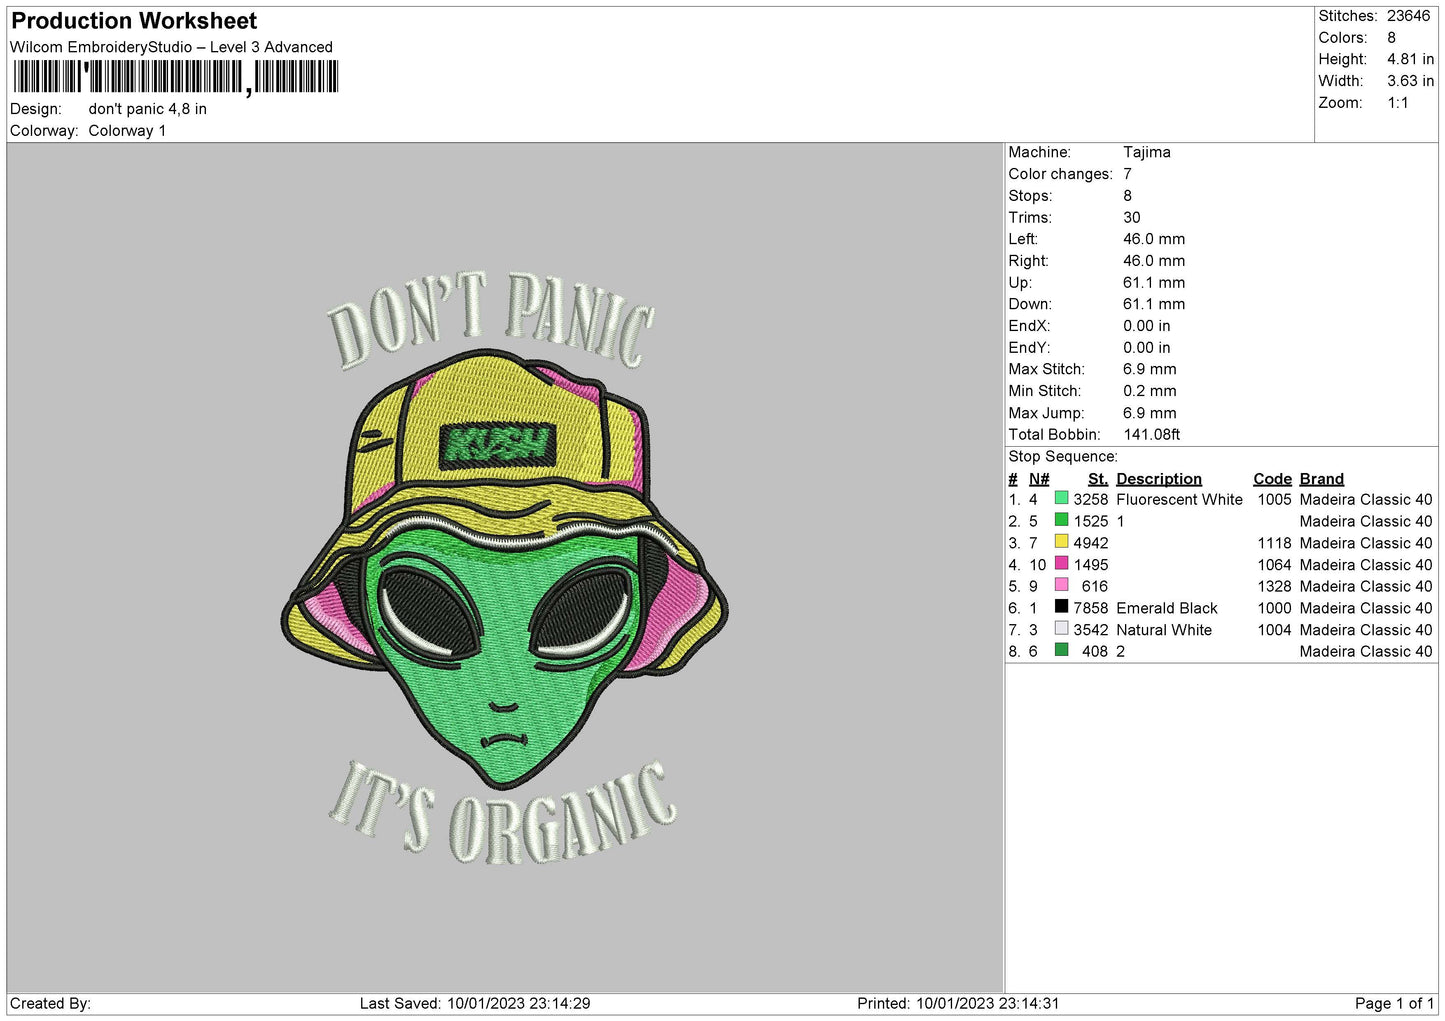Click stitch count '4942' in the table
The width and height of the screenshot is (1445, 1021).
[1090, 543]
